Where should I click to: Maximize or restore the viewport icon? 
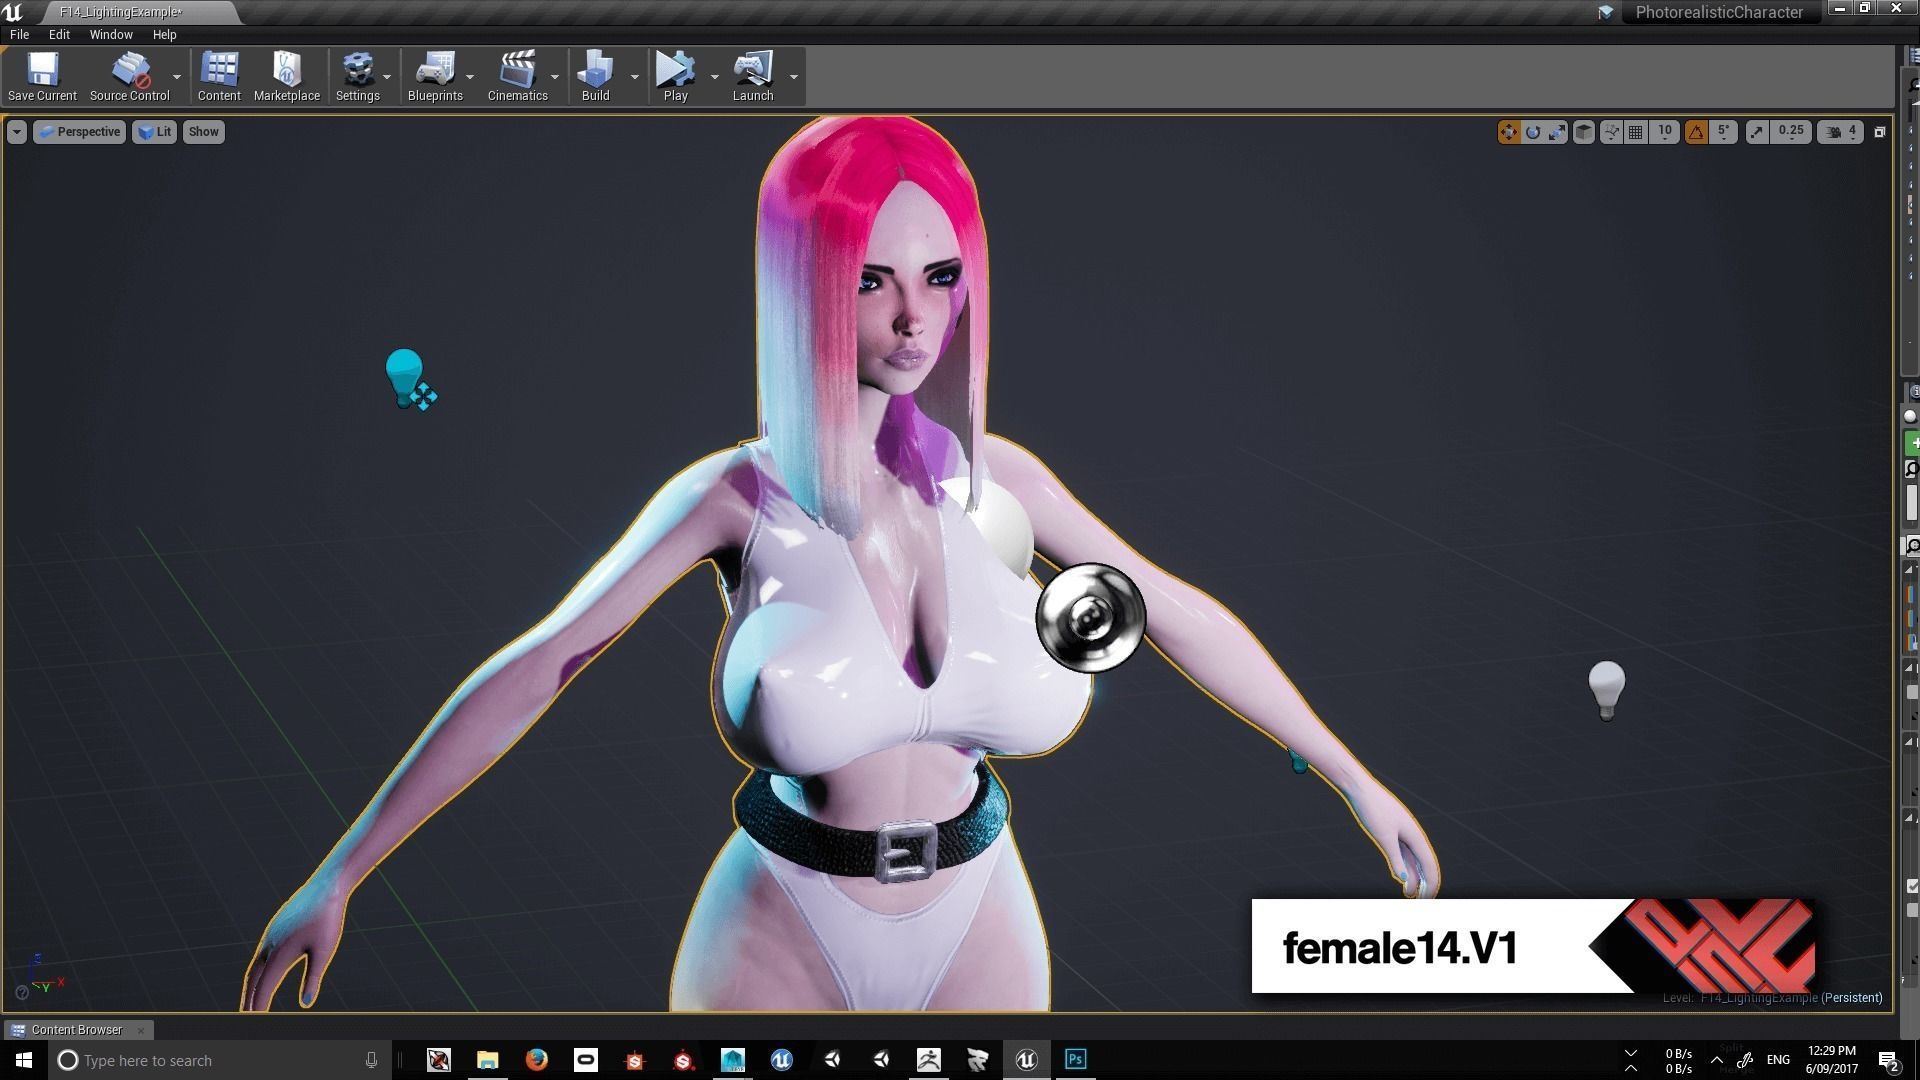(1880, 132)
